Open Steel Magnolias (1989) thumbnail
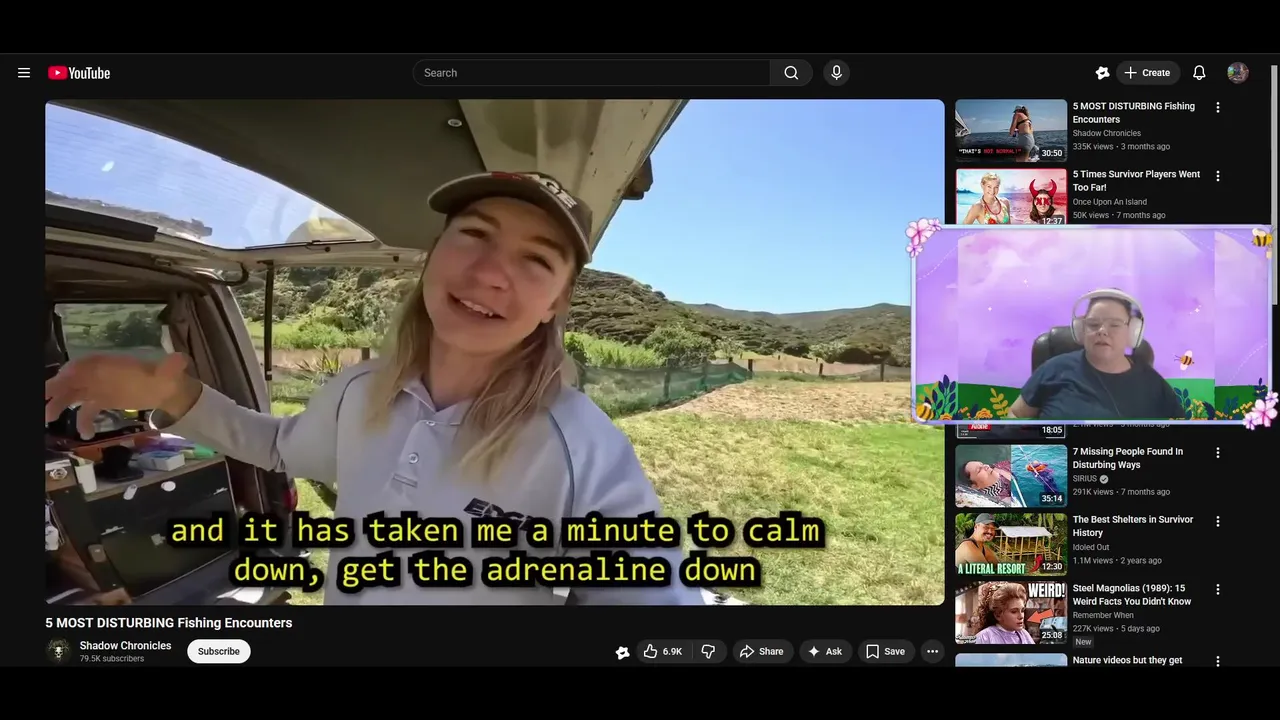This screenshot has height=720, width=1280. 1011,613
